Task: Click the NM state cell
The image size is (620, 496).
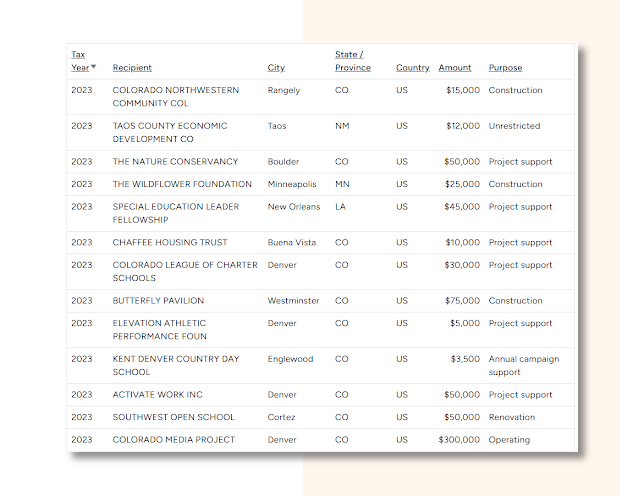Action: pos(342,126)
